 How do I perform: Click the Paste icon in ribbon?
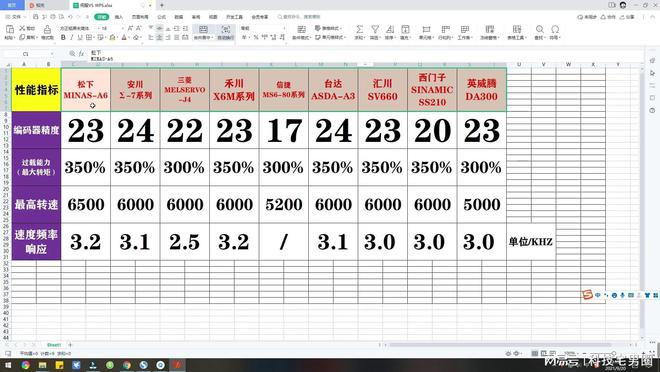[9, 29]
